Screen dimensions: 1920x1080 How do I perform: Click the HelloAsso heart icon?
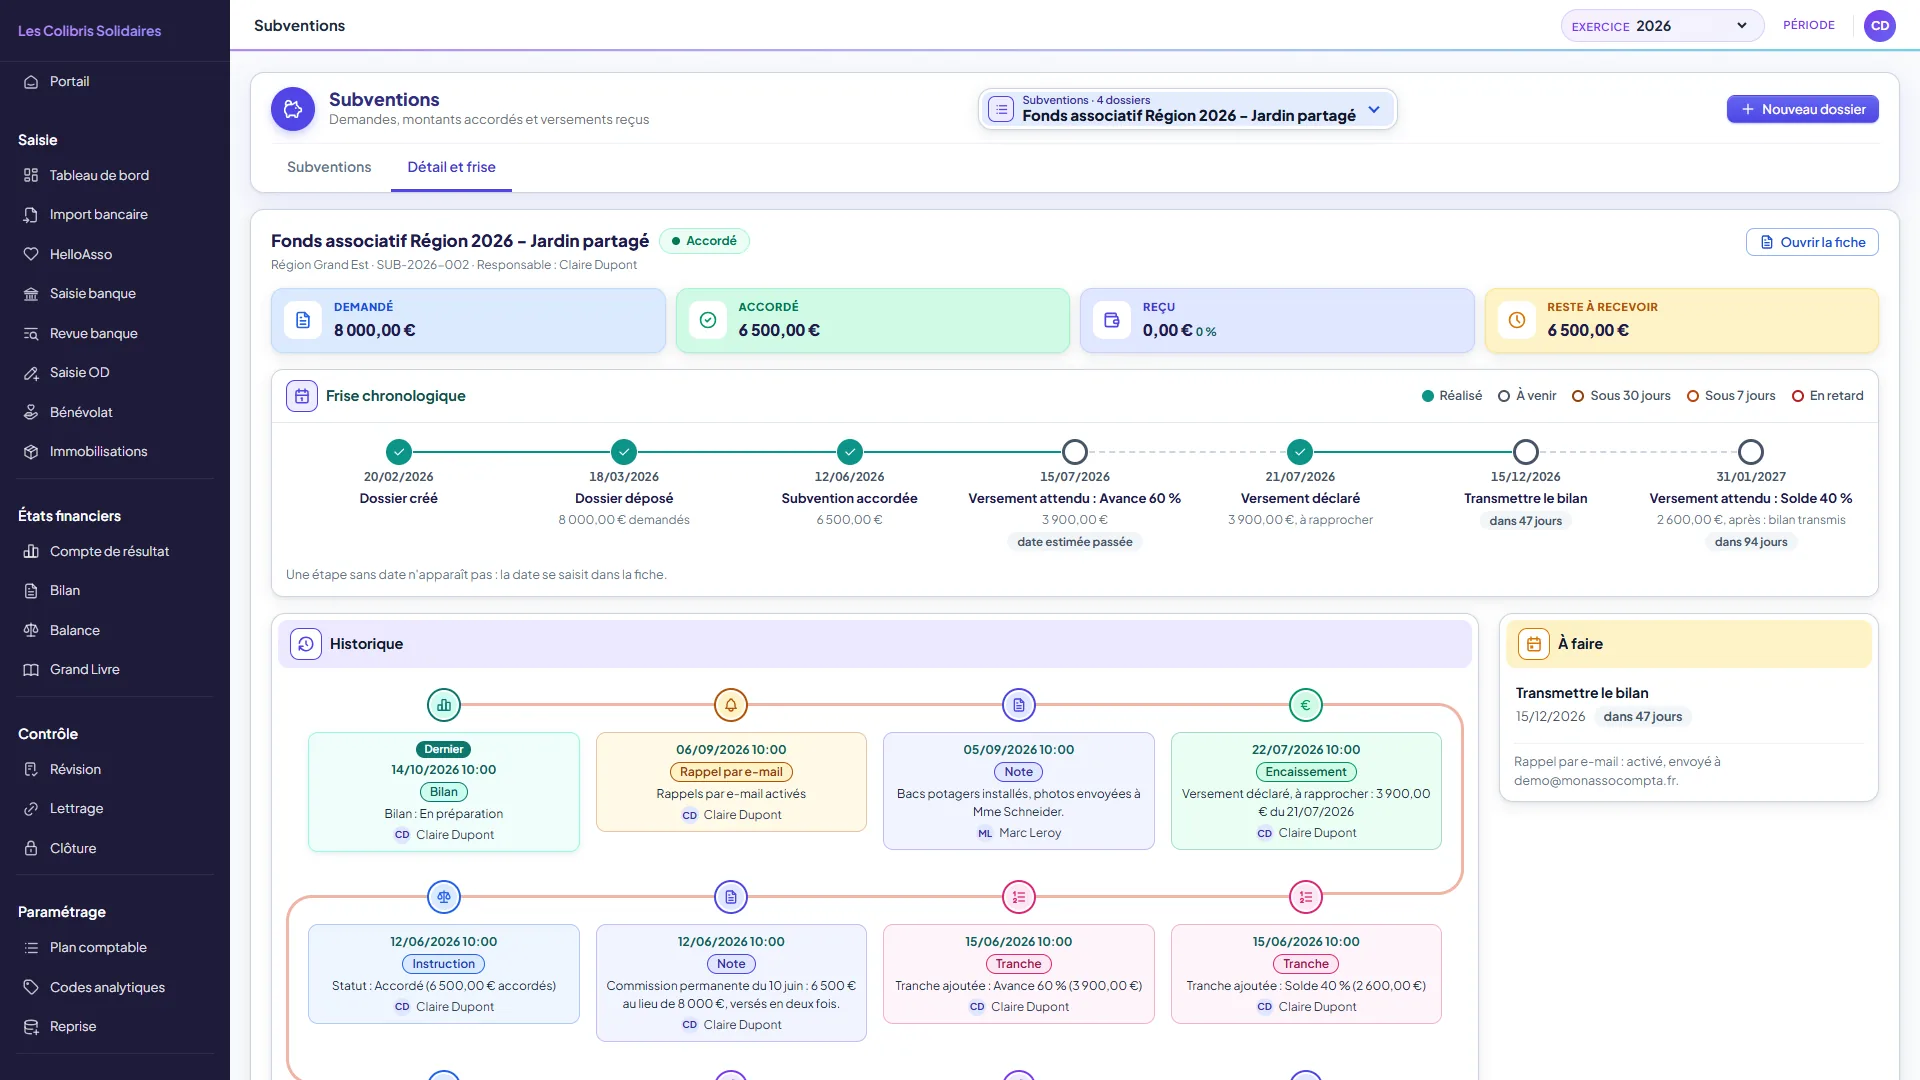[31, 254]
